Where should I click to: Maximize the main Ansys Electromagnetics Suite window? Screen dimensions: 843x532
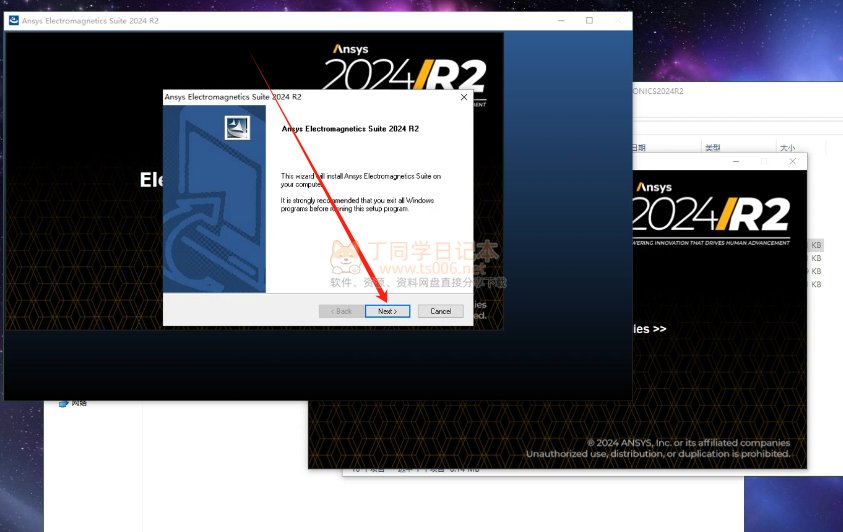tap(589, 20)
